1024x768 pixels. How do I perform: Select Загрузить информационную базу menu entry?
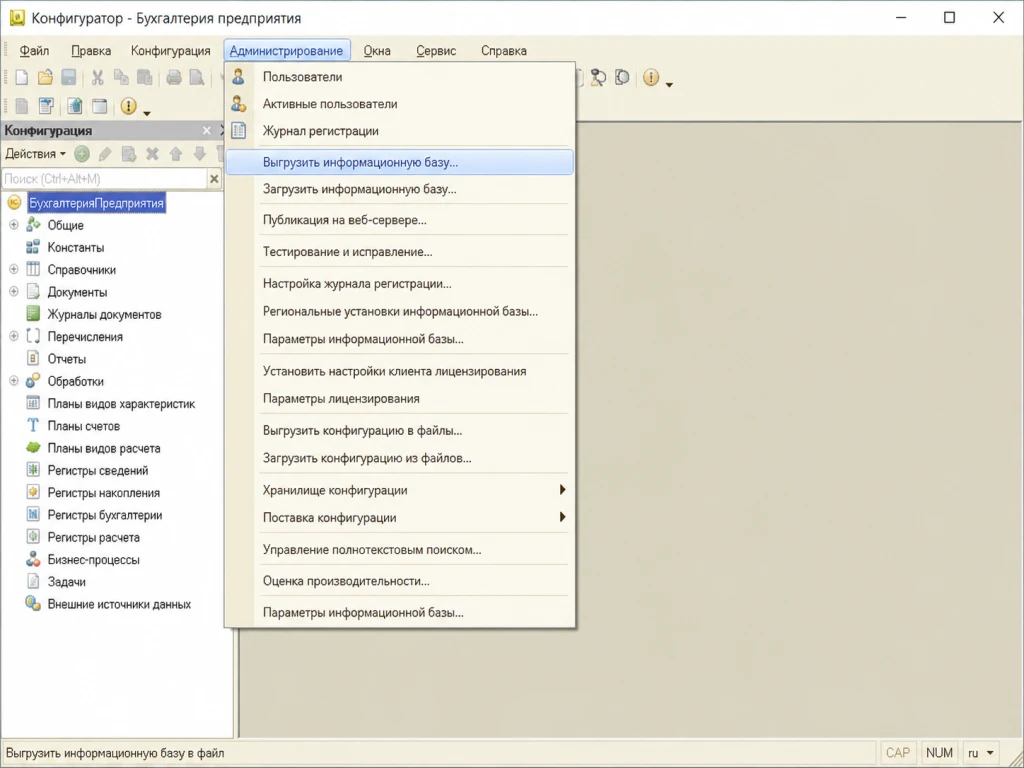400,189
